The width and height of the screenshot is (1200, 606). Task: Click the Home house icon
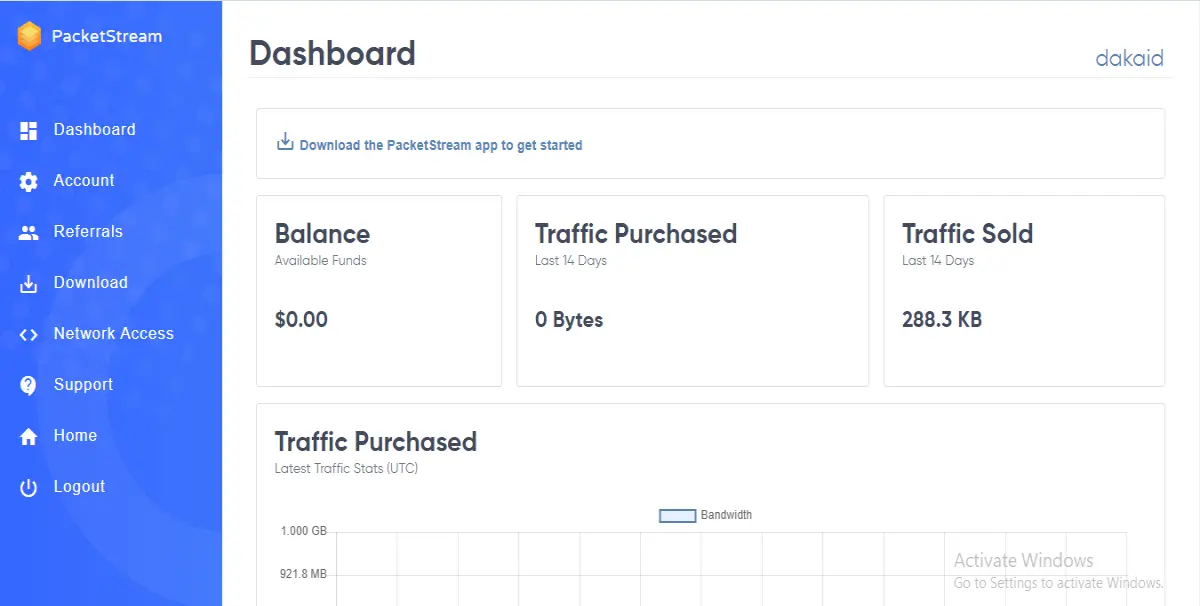29,436
